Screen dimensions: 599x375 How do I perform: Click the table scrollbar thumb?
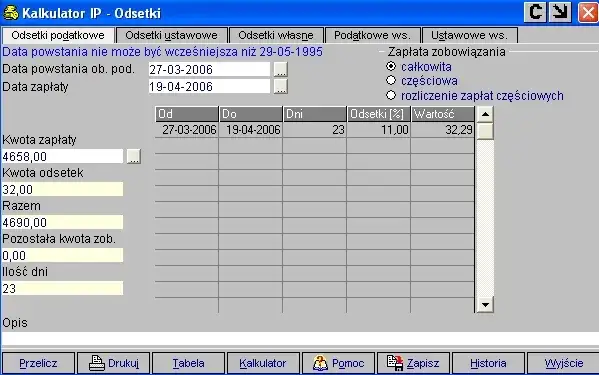pos(485,131)
